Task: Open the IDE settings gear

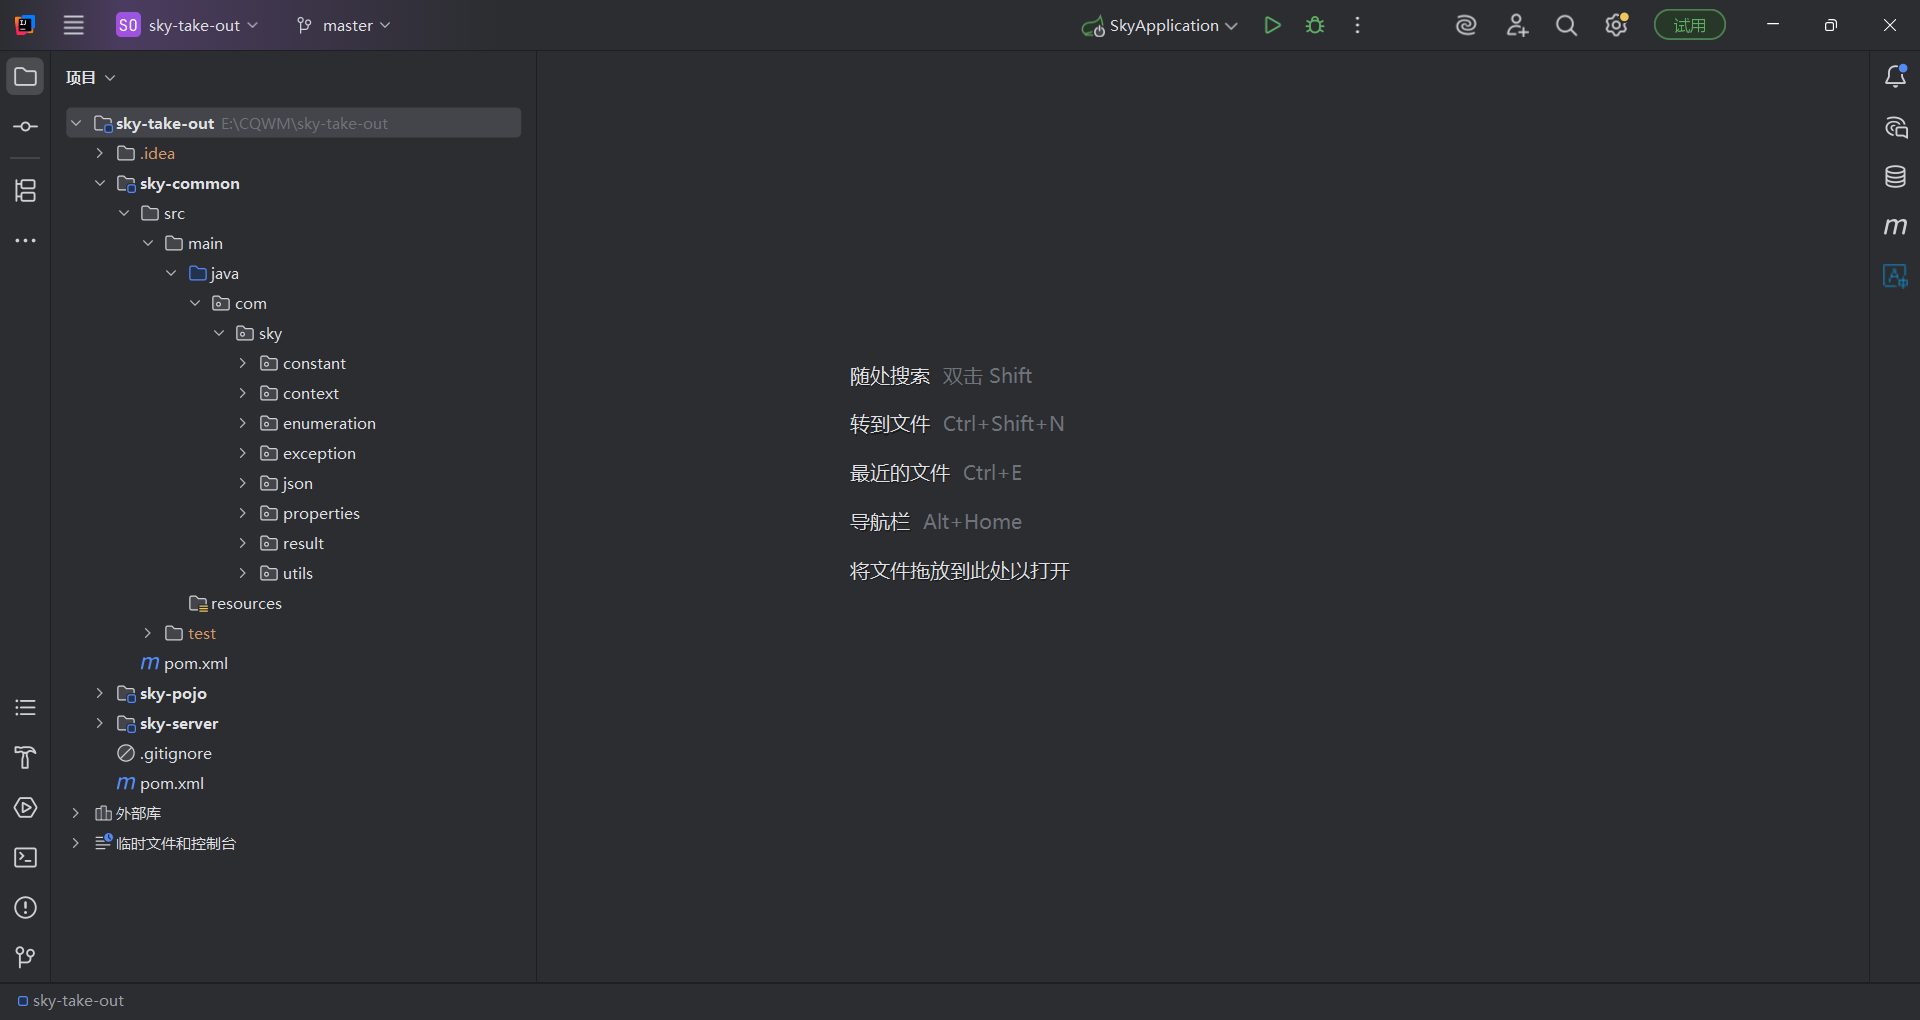Action: pyautogui.click(x=1616, y=26)
